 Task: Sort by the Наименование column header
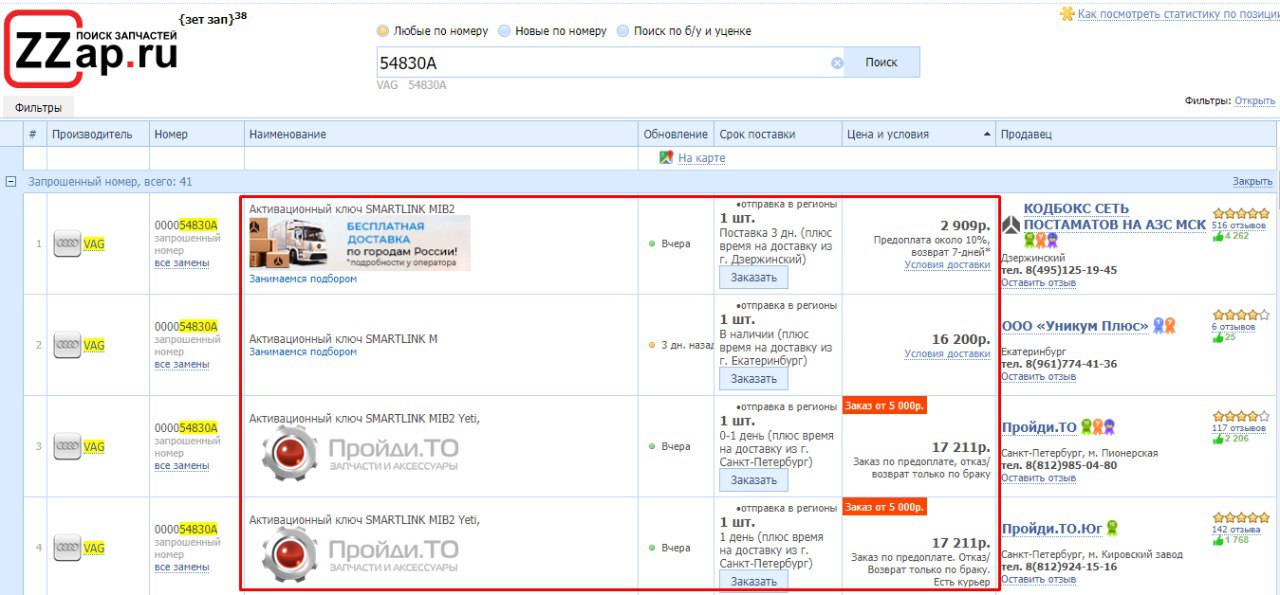click(x=441, y=134)
